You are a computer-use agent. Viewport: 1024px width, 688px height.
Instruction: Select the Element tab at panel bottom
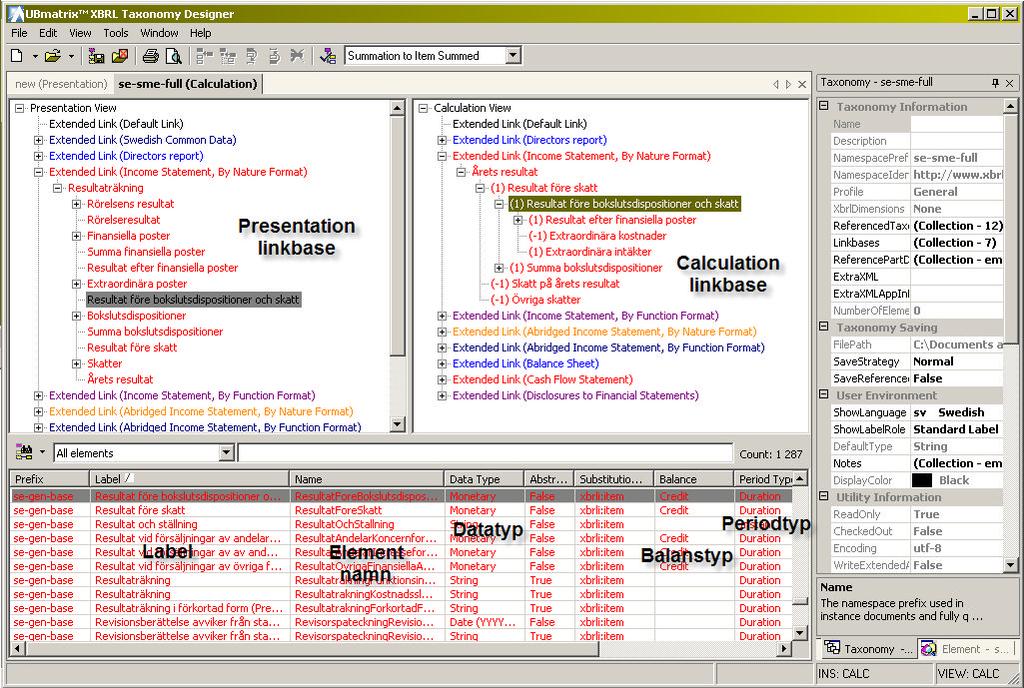[967, 648]
